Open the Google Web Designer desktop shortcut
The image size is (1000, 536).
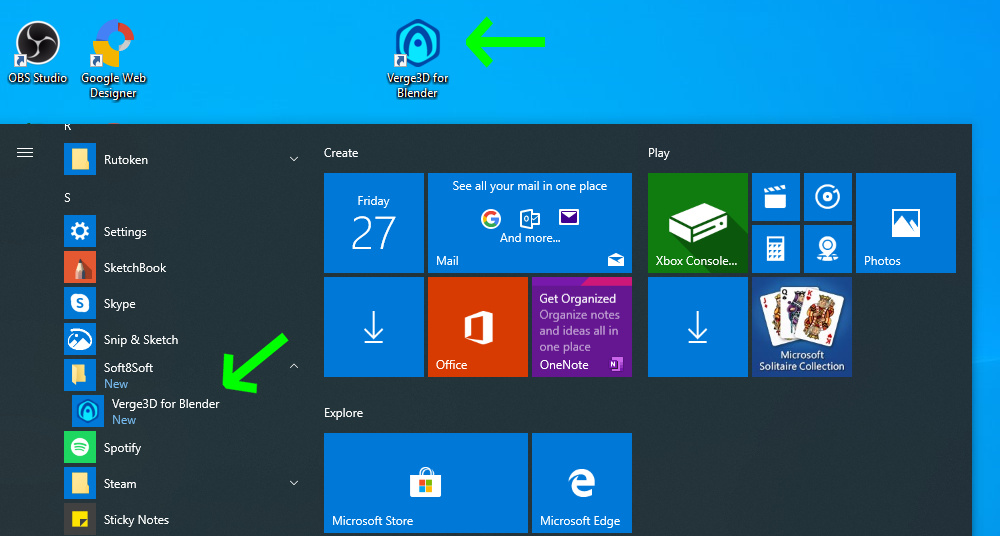click(114, 59)
